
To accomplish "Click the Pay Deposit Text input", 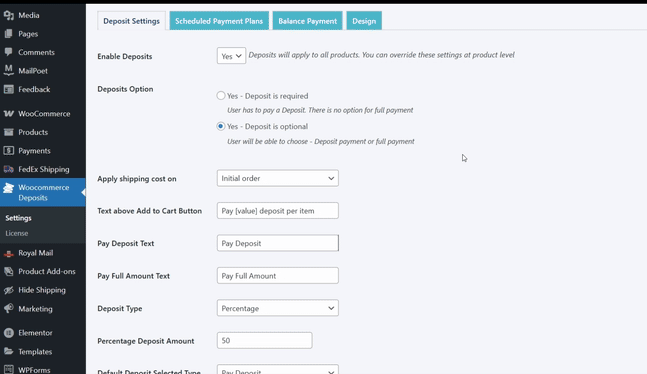I will 278,243.
